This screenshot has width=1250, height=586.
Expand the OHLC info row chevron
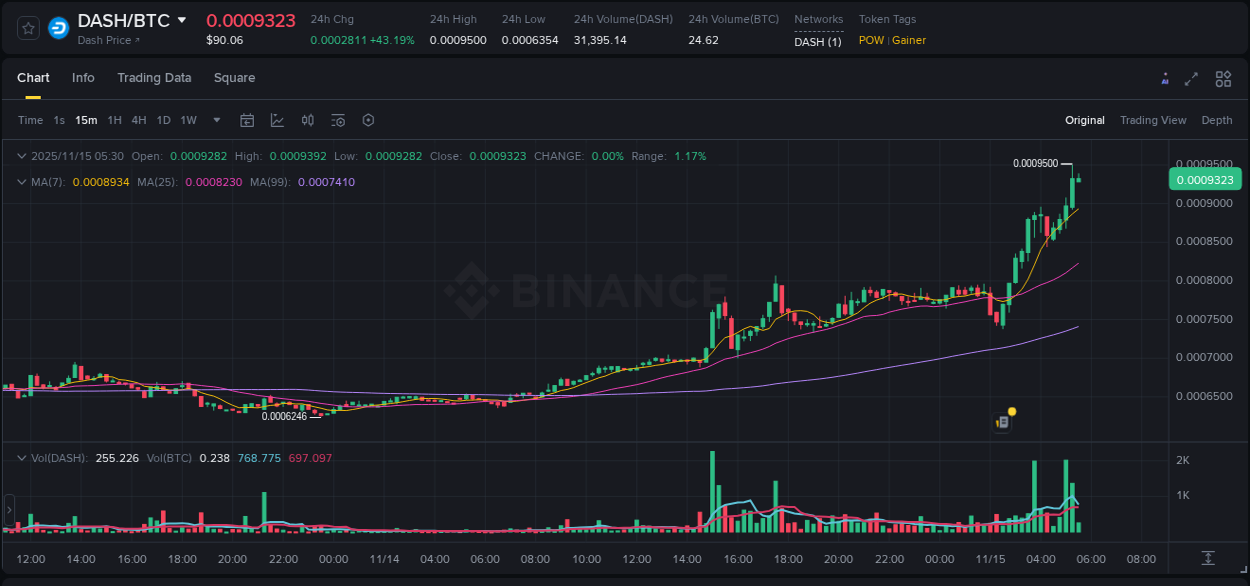click(x=22, y=156)
